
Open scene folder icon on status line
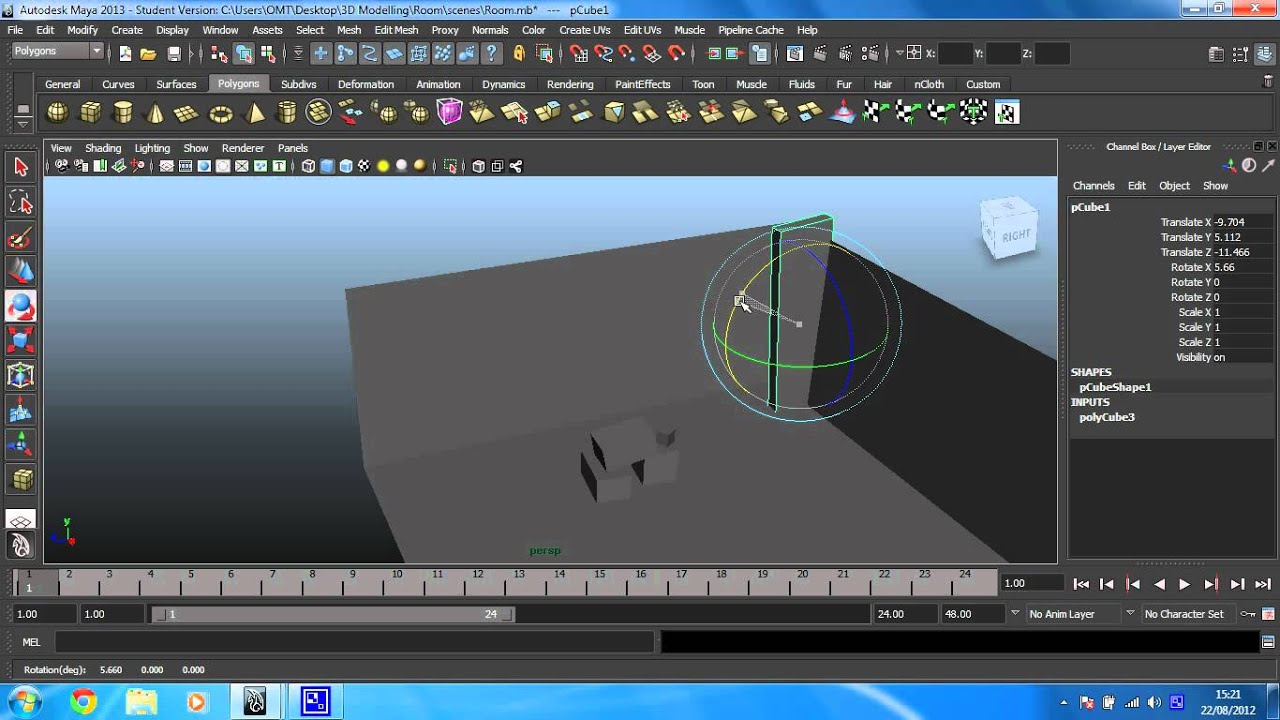[x=148, y=54]
